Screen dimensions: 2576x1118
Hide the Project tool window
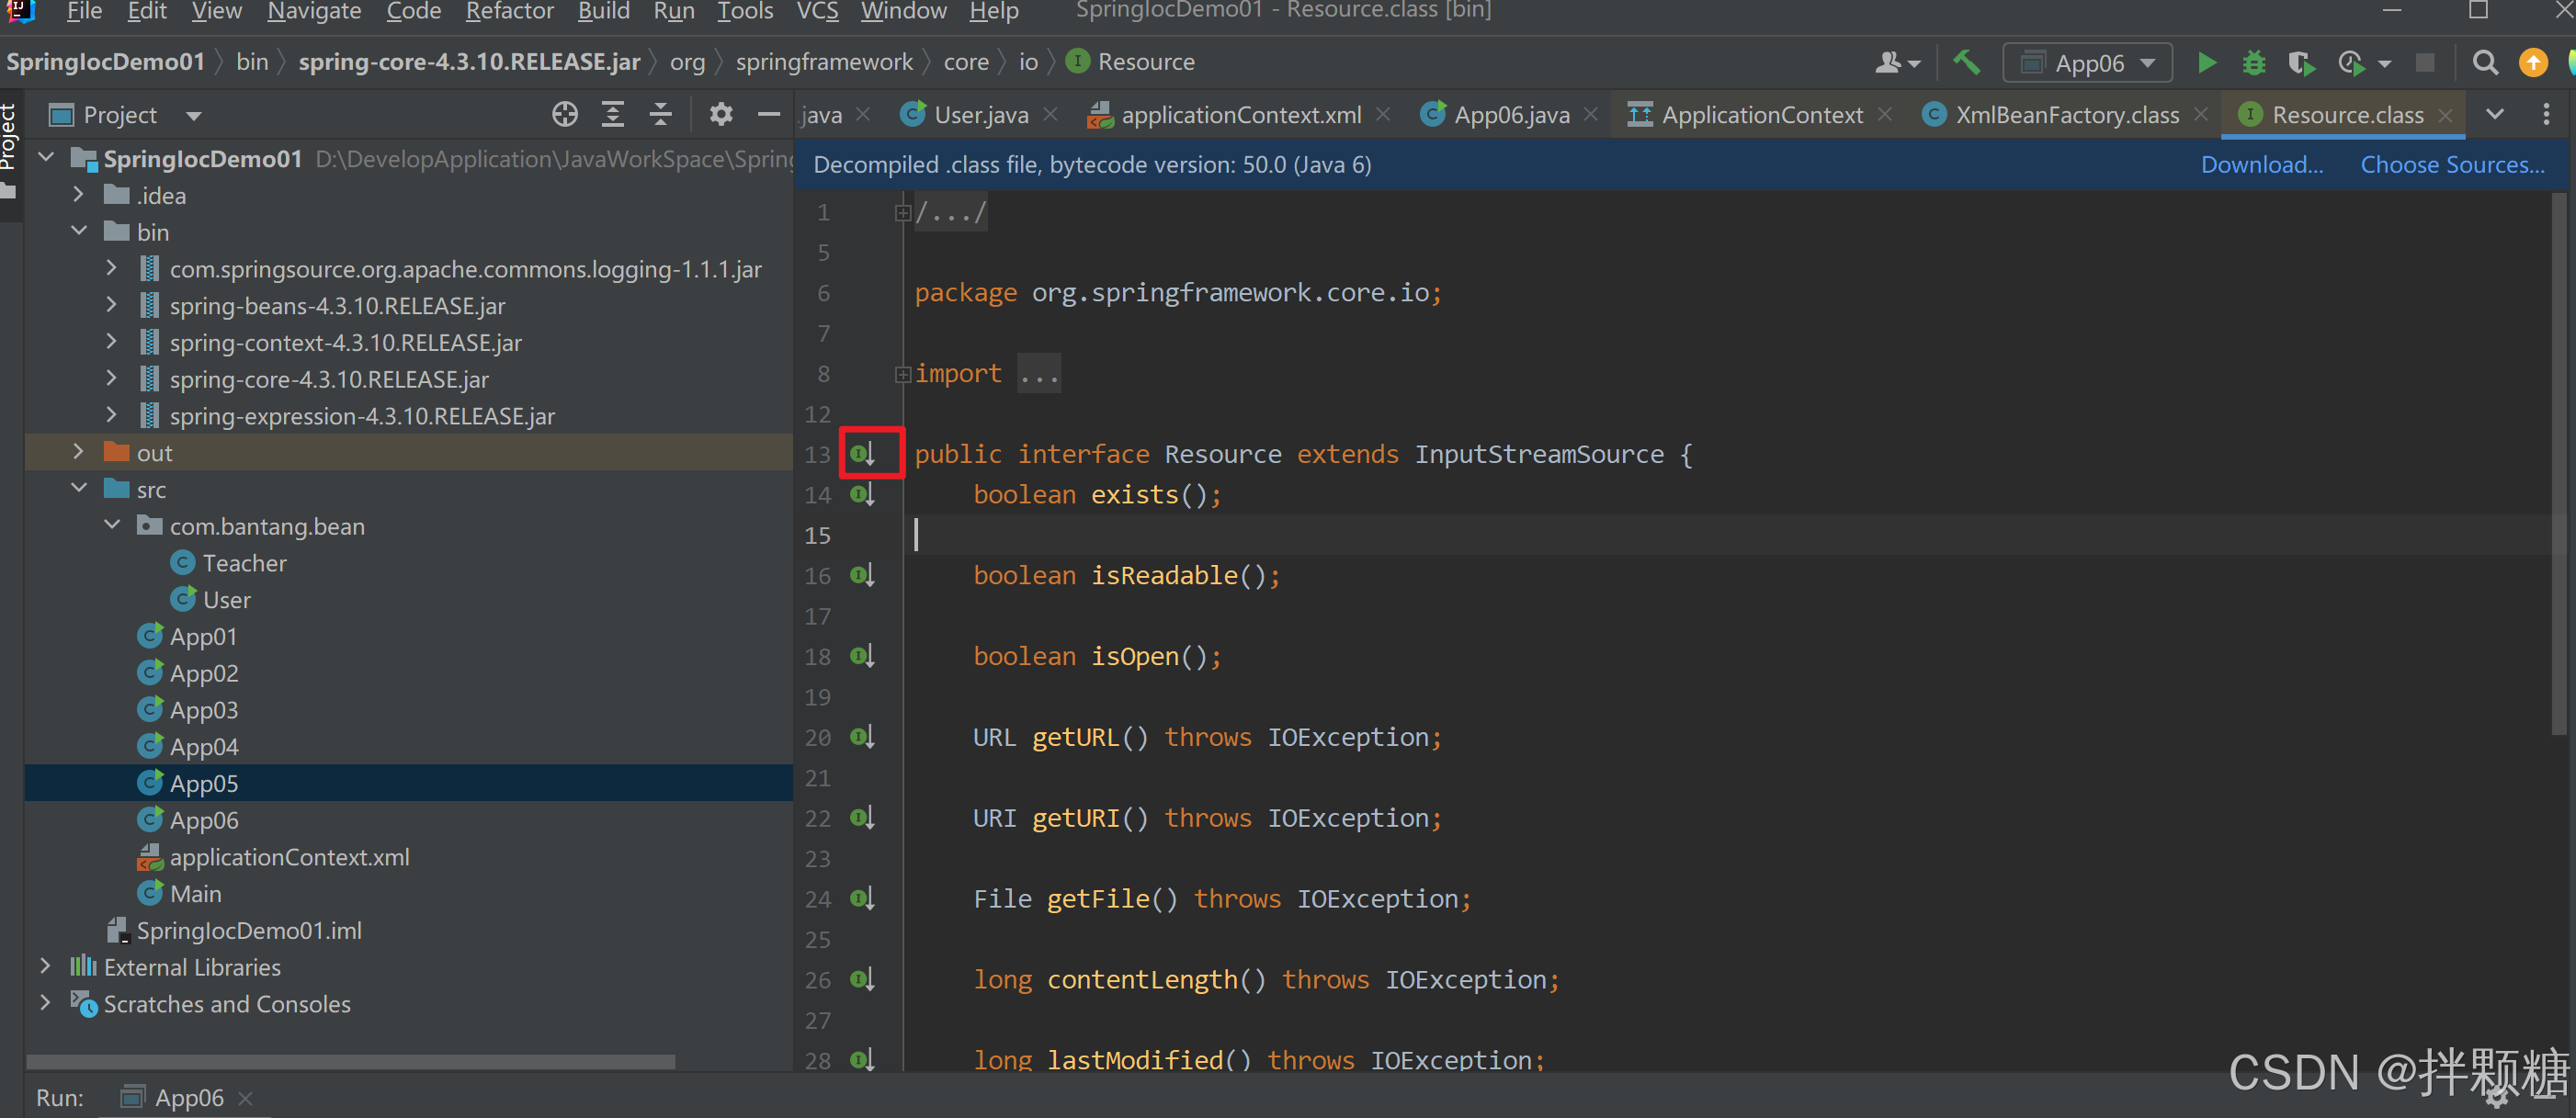pyautogui.click(x=768, y=115)
